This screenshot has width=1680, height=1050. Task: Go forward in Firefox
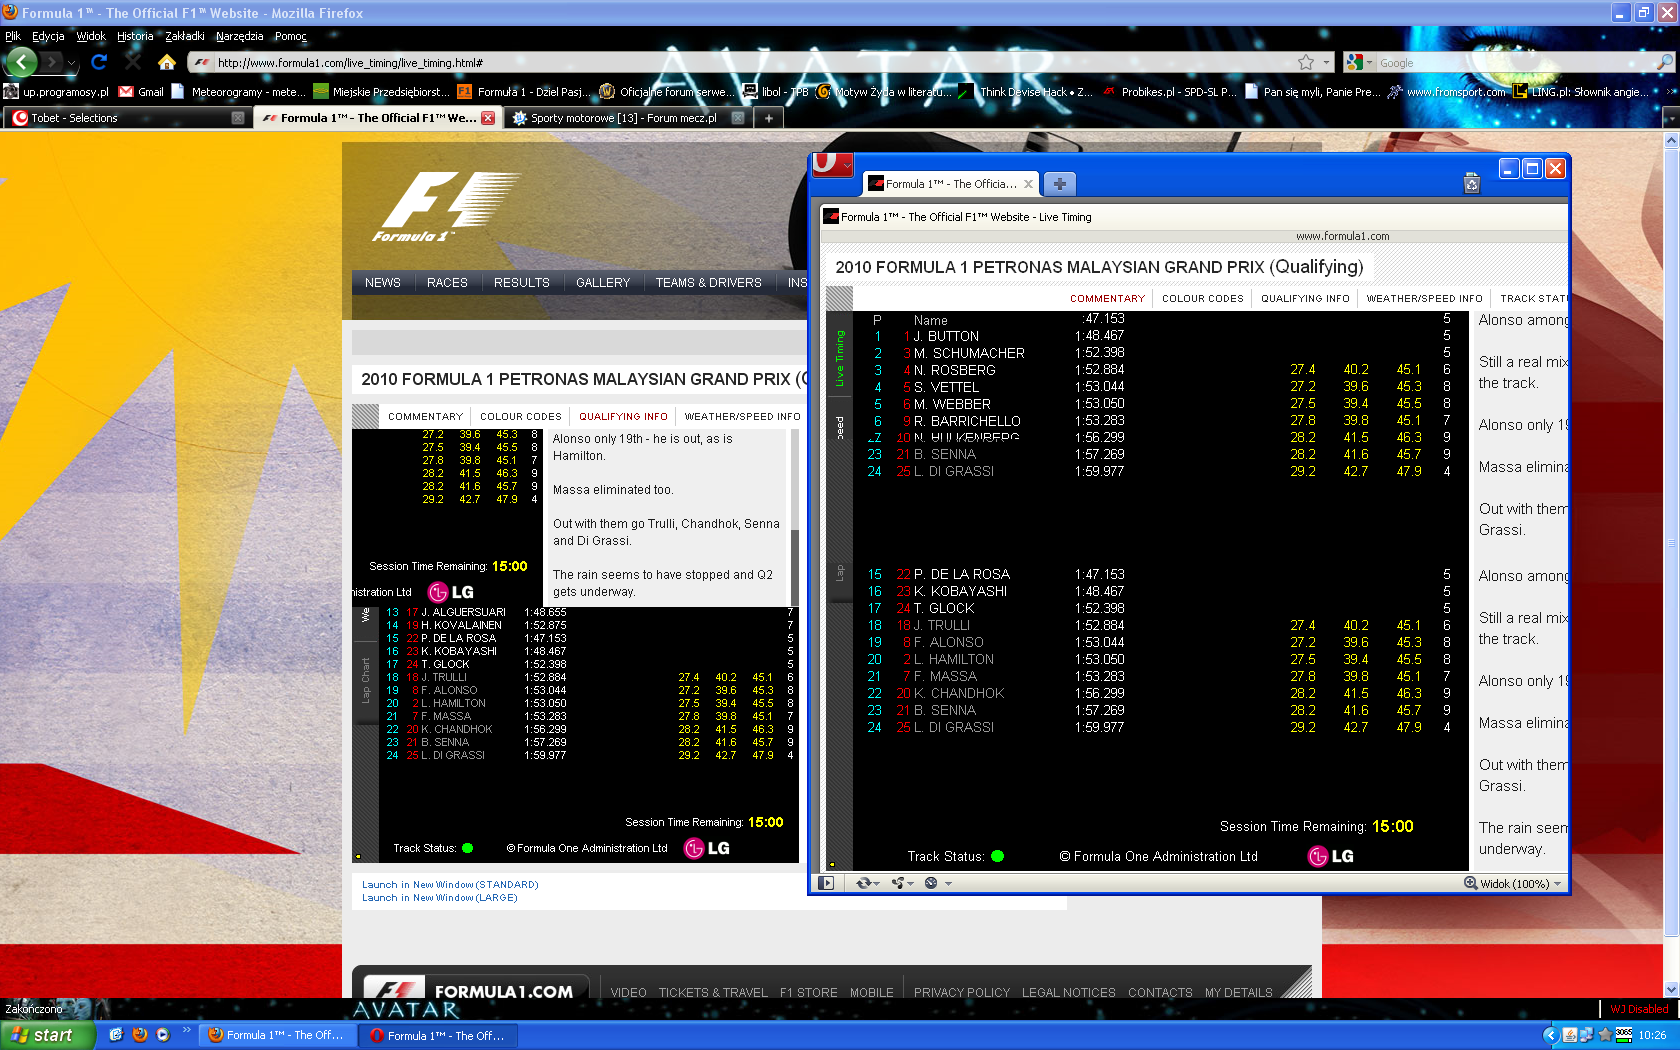51,62
